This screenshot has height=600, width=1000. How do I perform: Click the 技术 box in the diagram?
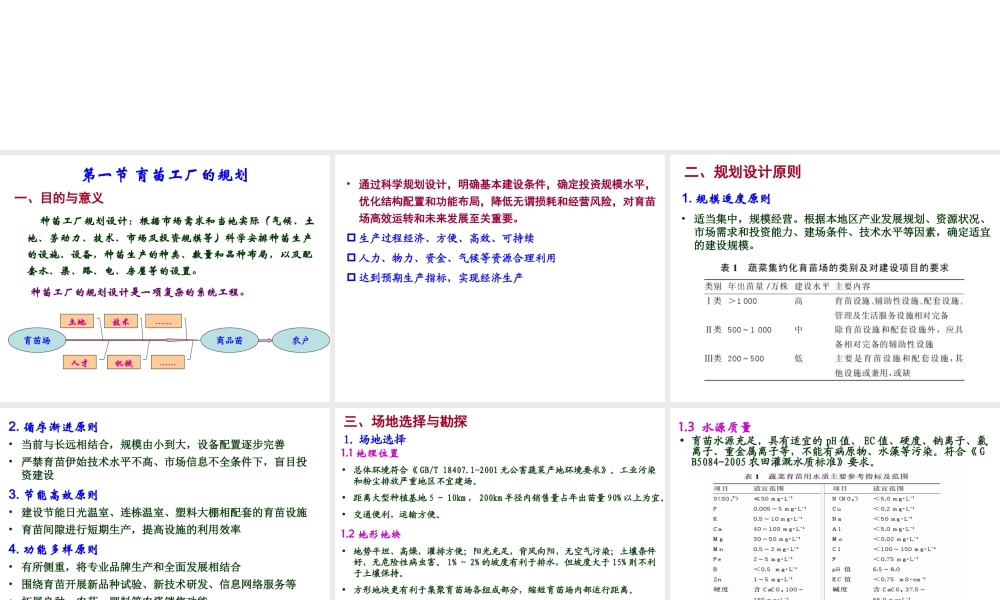click(x=121, y=321)
